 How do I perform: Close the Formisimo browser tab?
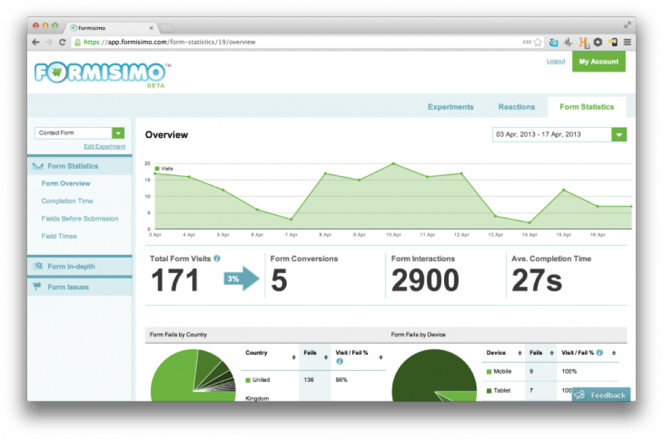click(151, 28)
